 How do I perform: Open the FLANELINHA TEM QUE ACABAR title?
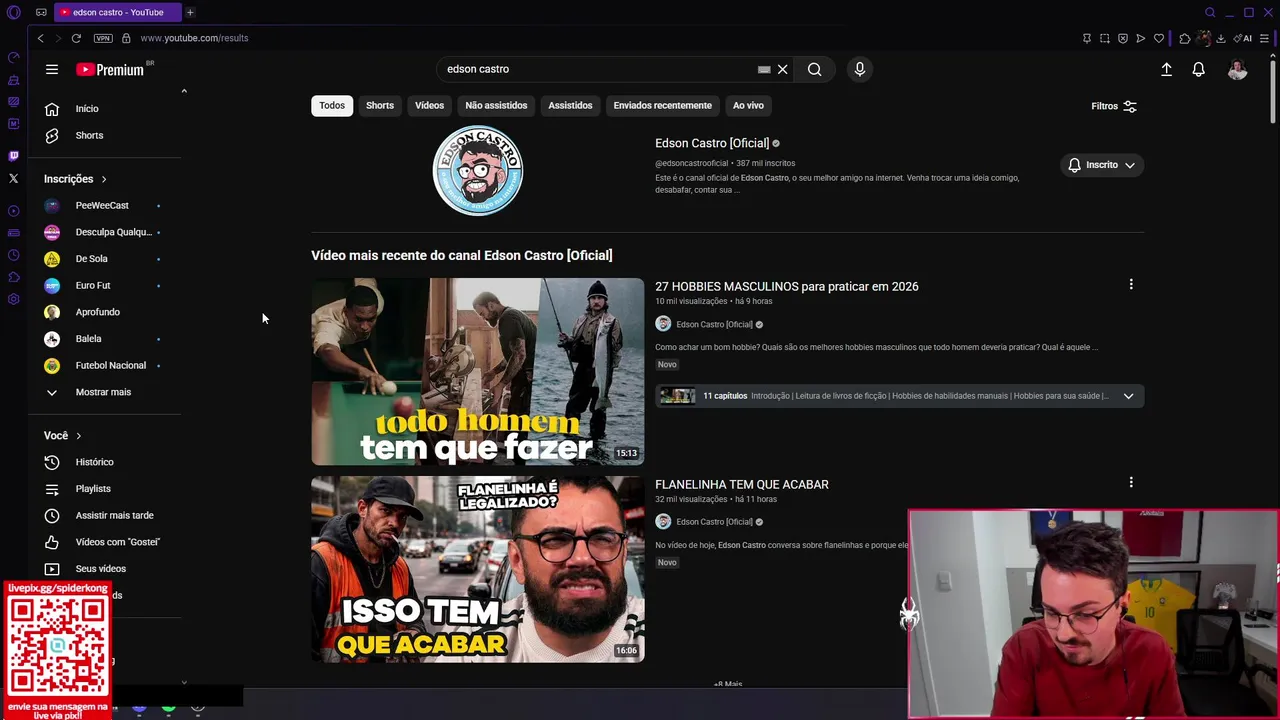(741, 484)
